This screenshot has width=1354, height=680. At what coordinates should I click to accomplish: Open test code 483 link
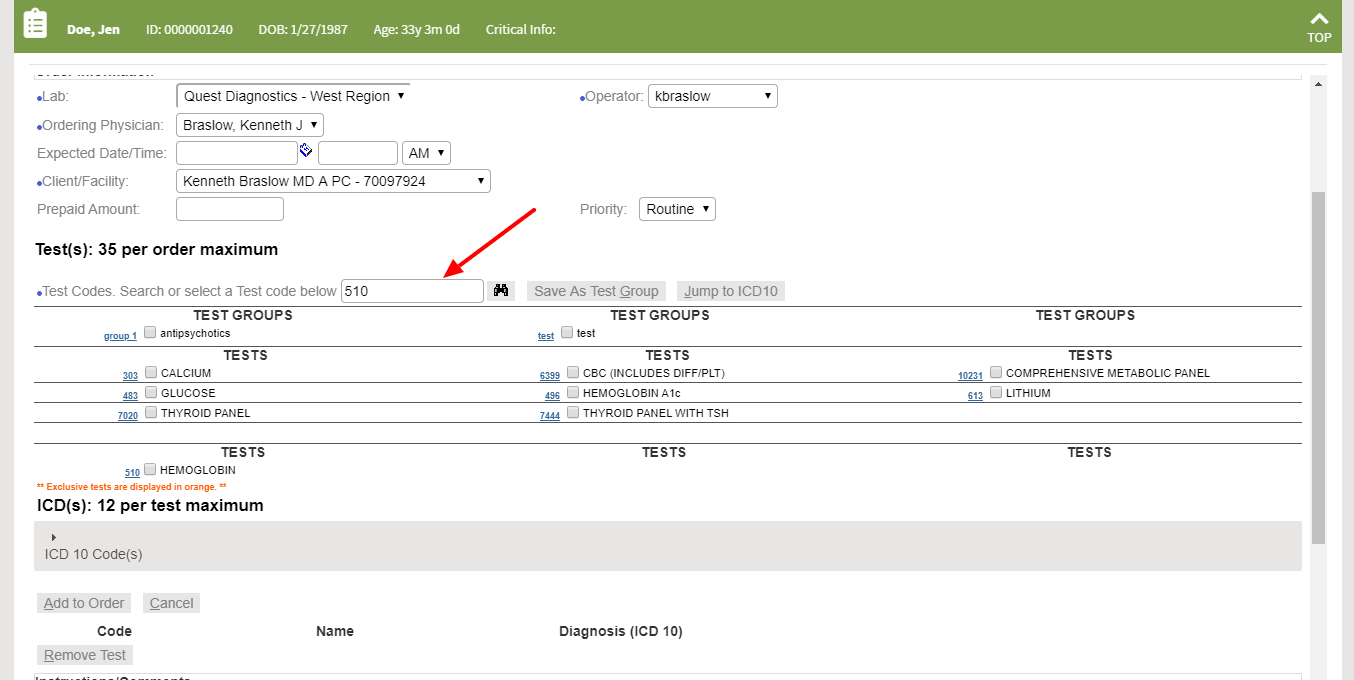click(x=130, y=396)
